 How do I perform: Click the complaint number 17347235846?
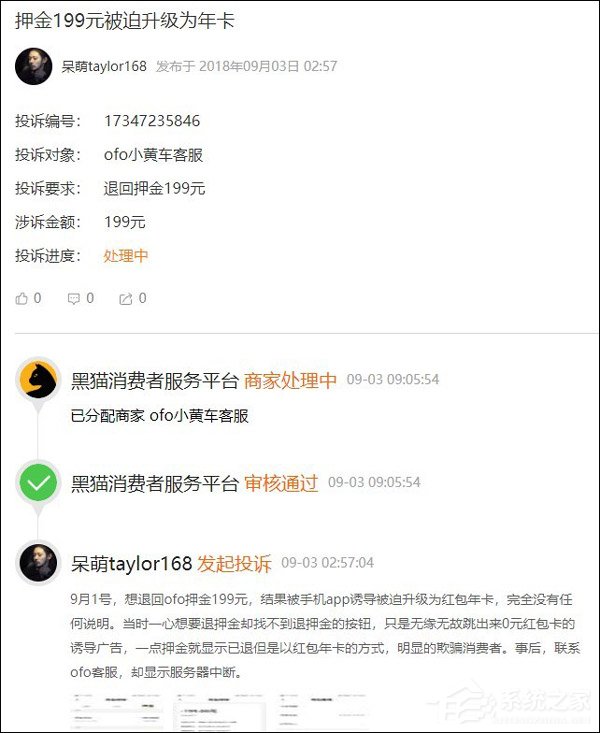click(152, 121)
